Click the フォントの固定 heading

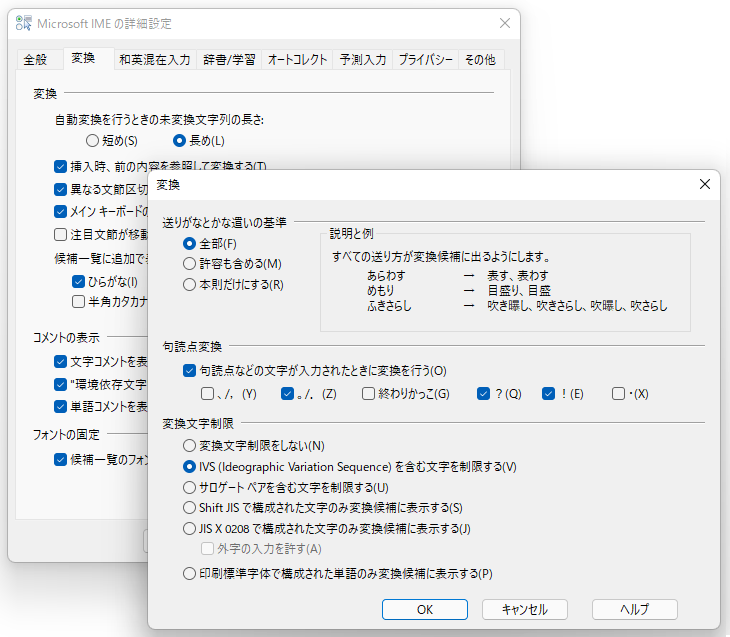[x=66, y=434]
